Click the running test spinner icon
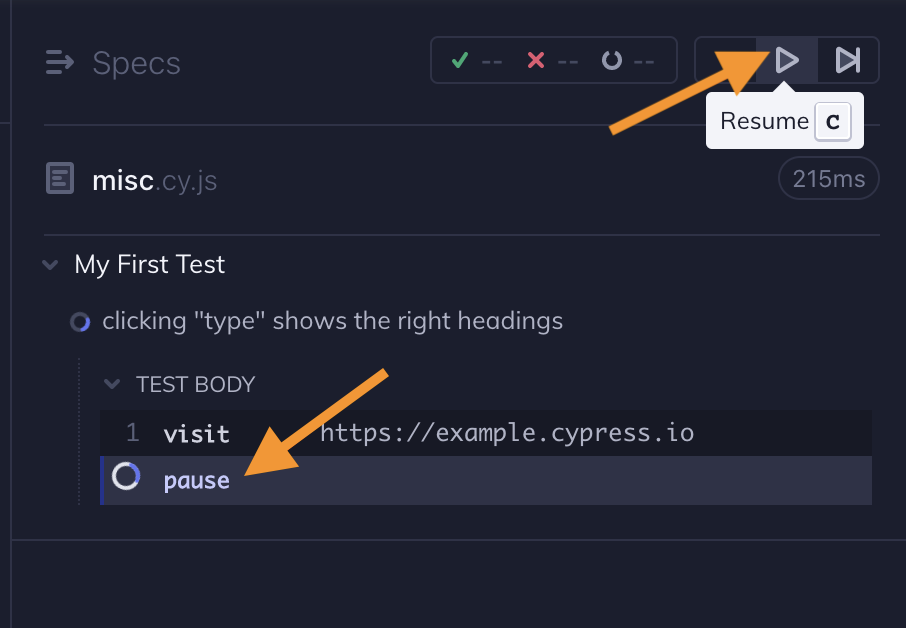The image size is (906, 628). coord(80,321)
